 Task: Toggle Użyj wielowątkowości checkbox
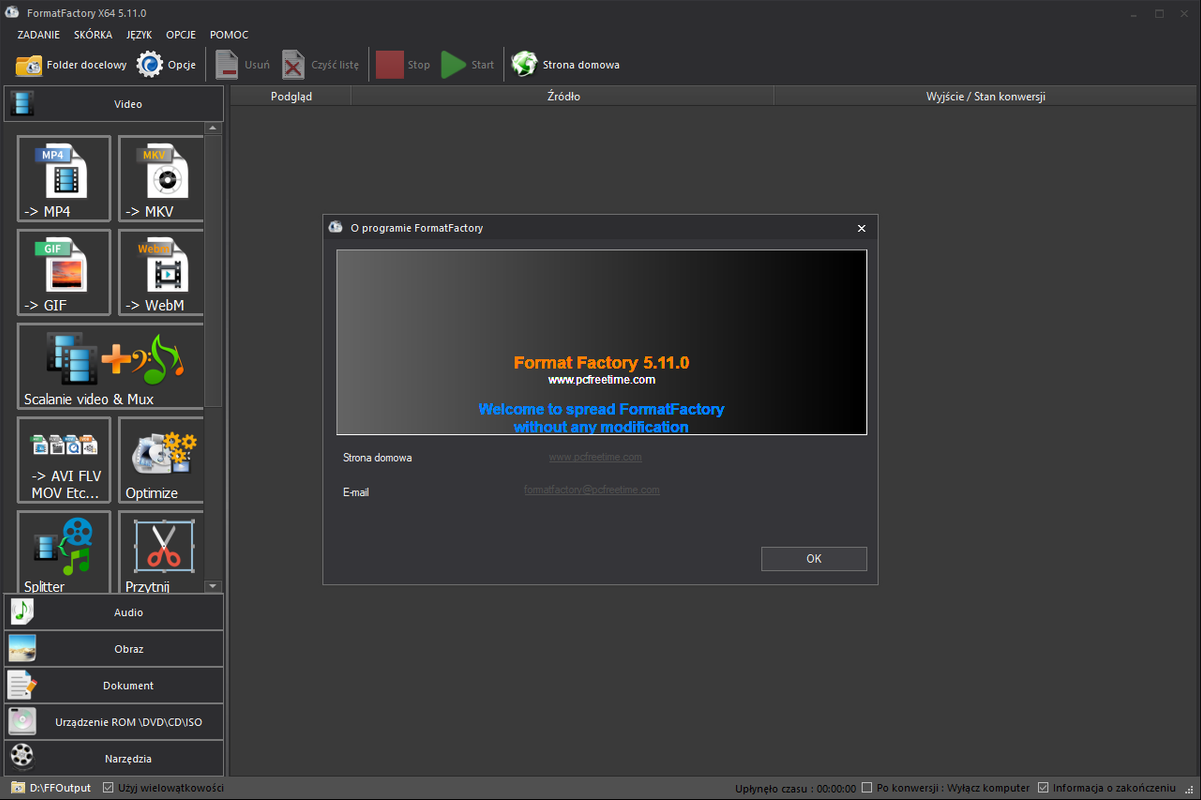click(109, 788)
